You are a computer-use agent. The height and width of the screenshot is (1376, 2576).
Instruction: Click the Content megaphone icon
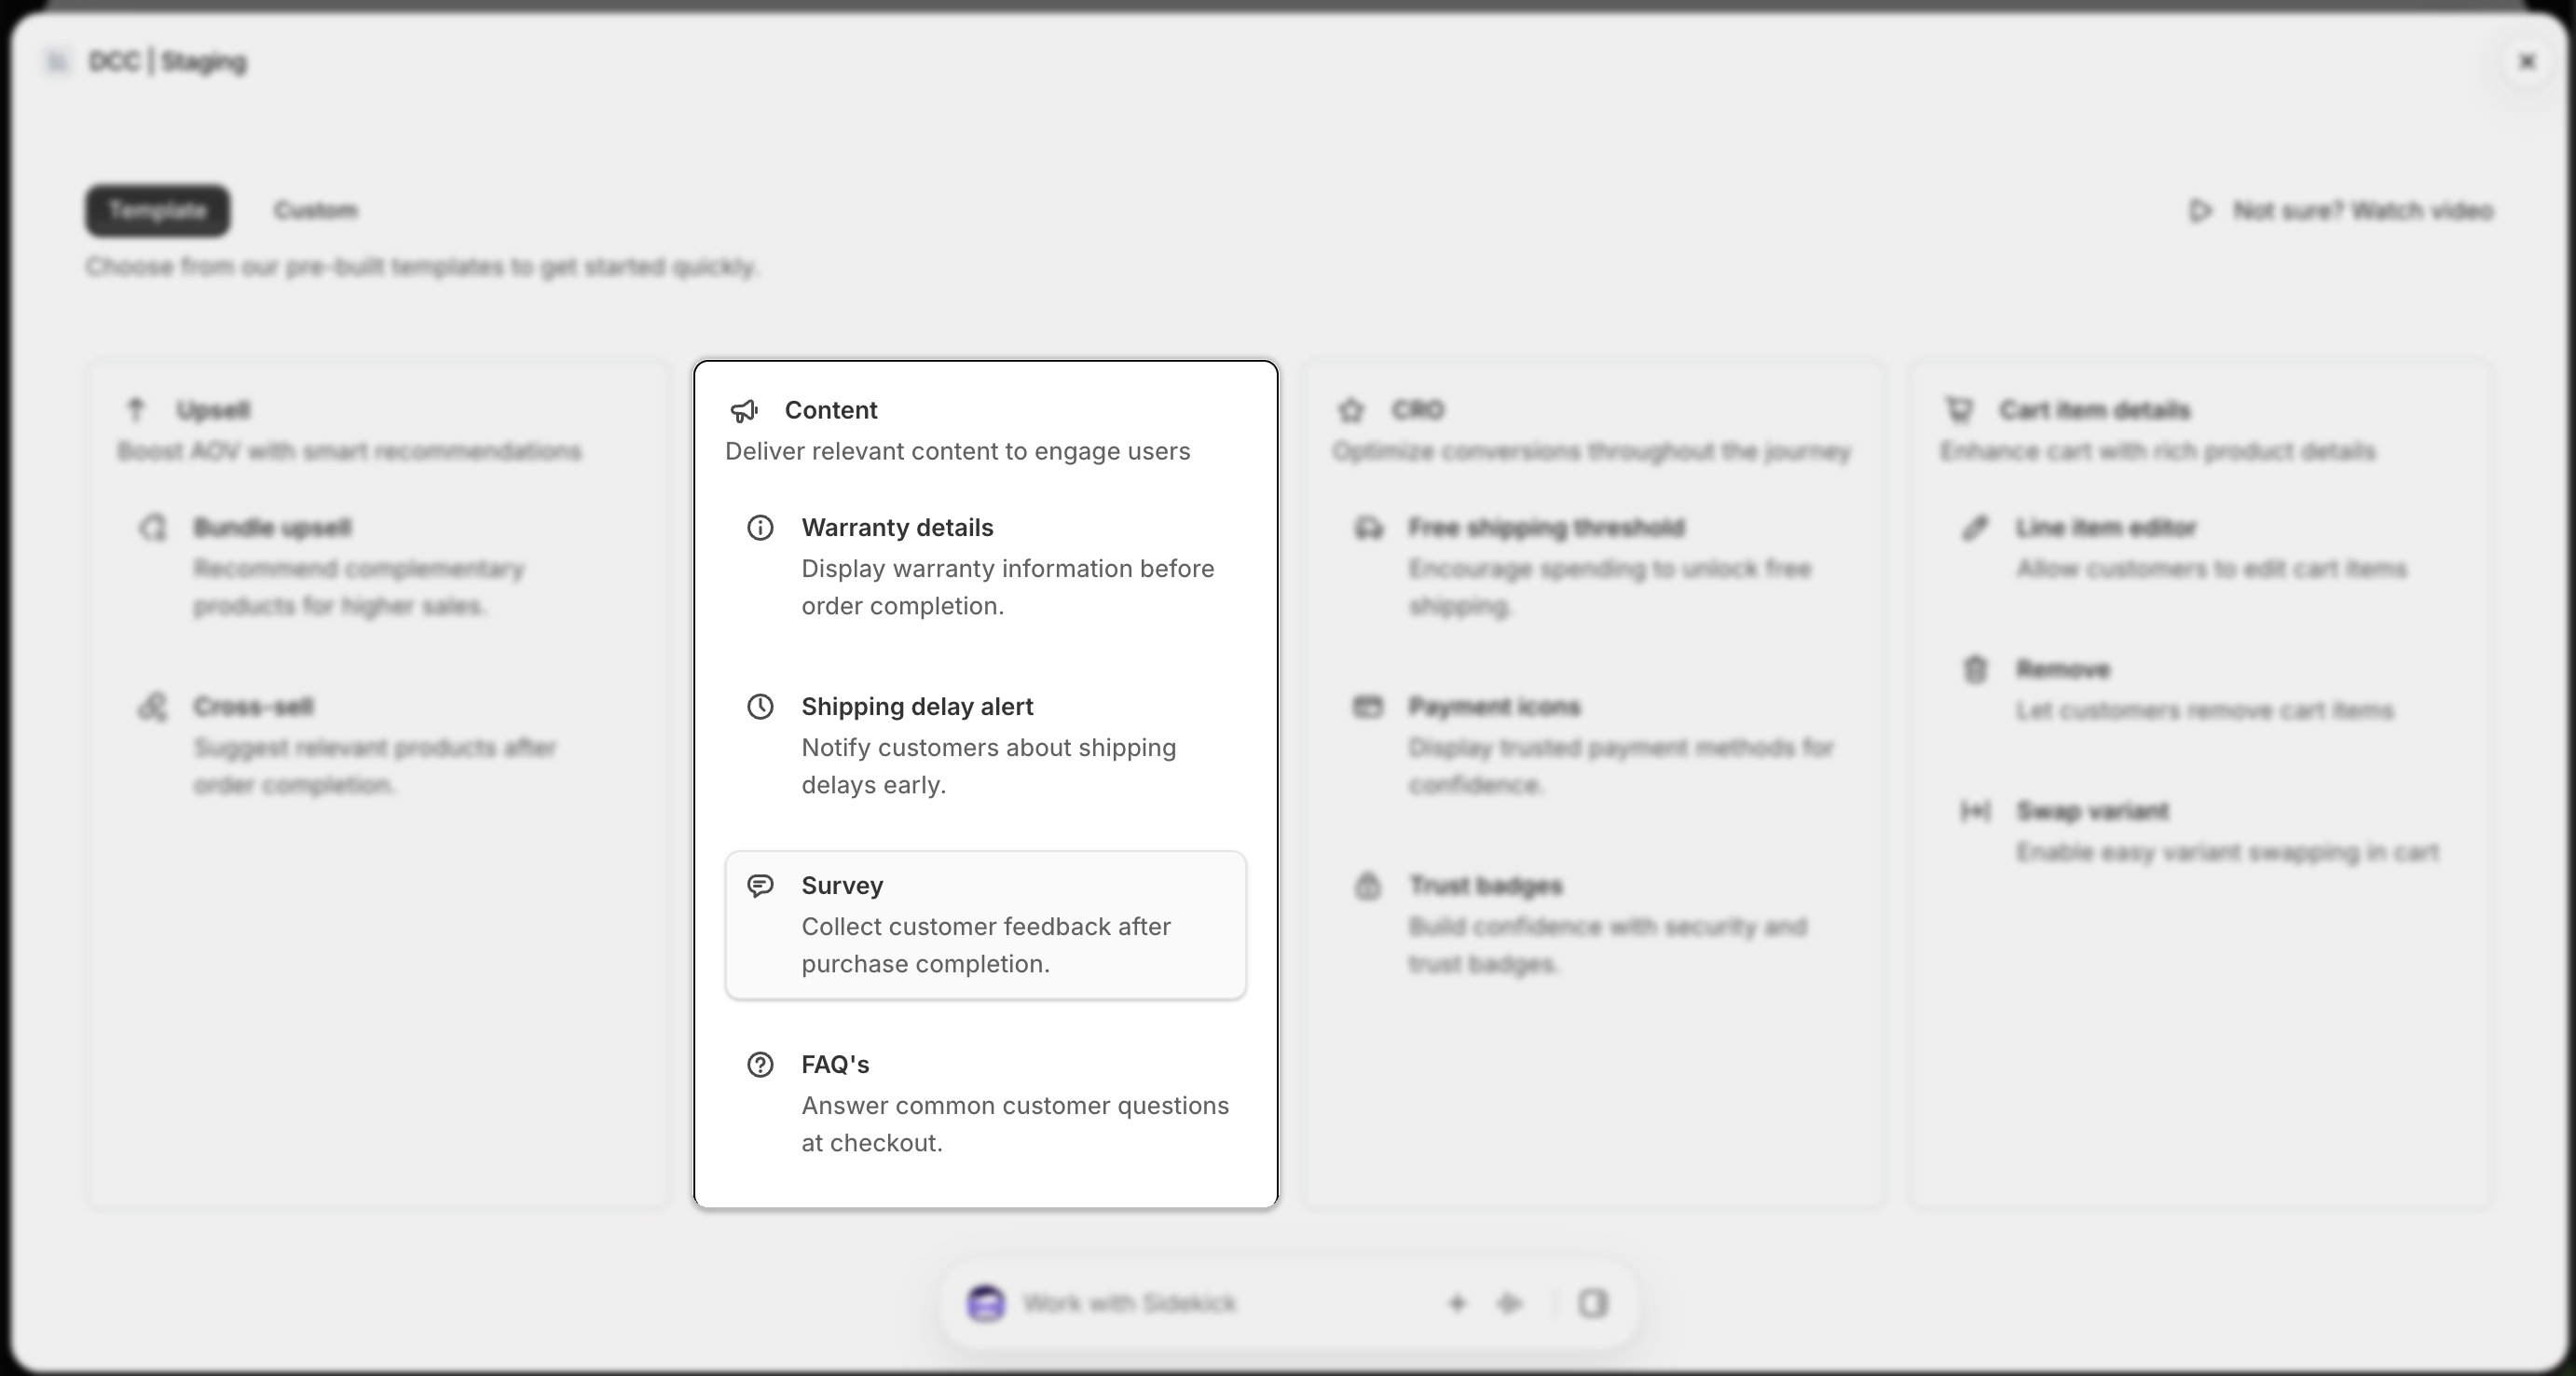[744, 411]
